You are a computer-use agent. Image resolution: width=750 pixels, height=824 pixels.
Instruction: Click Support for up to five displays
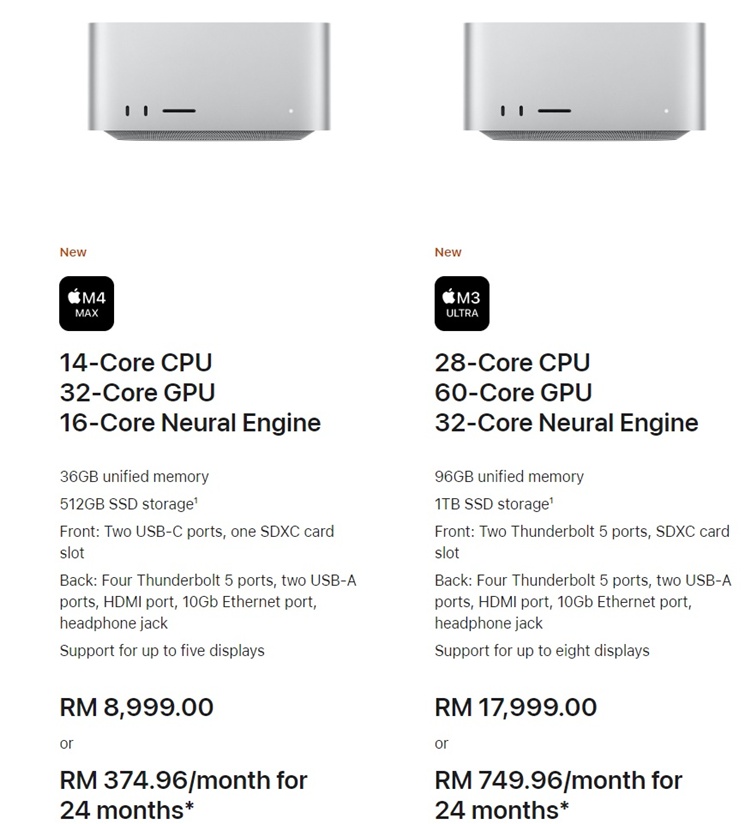162,651
